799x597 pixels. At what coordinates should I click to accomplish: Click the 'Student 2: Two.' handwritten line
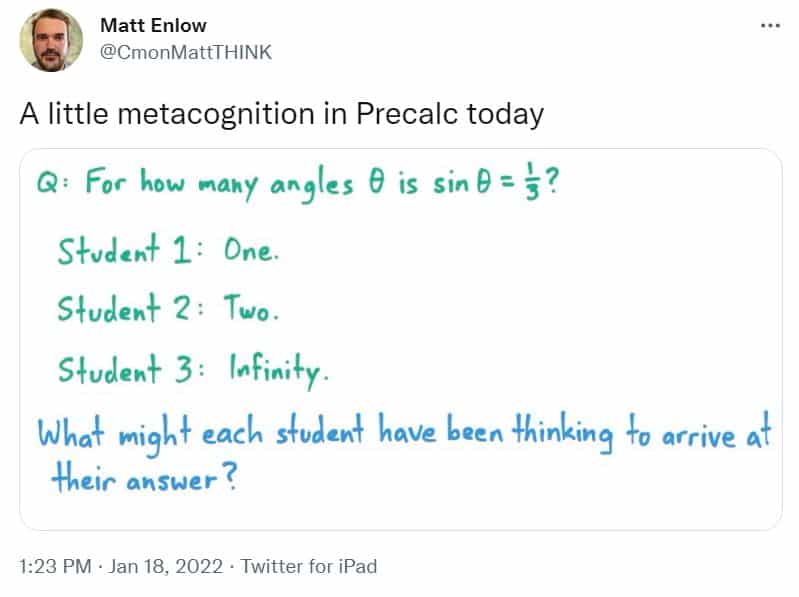coord(168,309)
